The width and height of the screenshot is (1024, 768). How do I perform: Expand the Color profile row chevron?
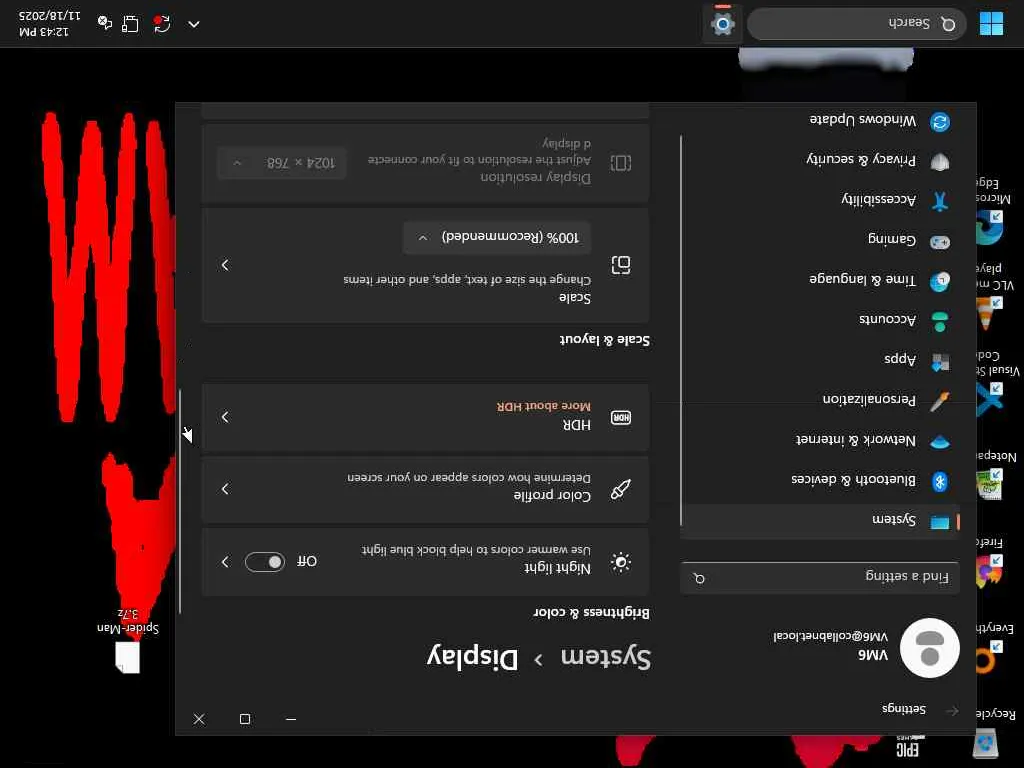point(225,488)
